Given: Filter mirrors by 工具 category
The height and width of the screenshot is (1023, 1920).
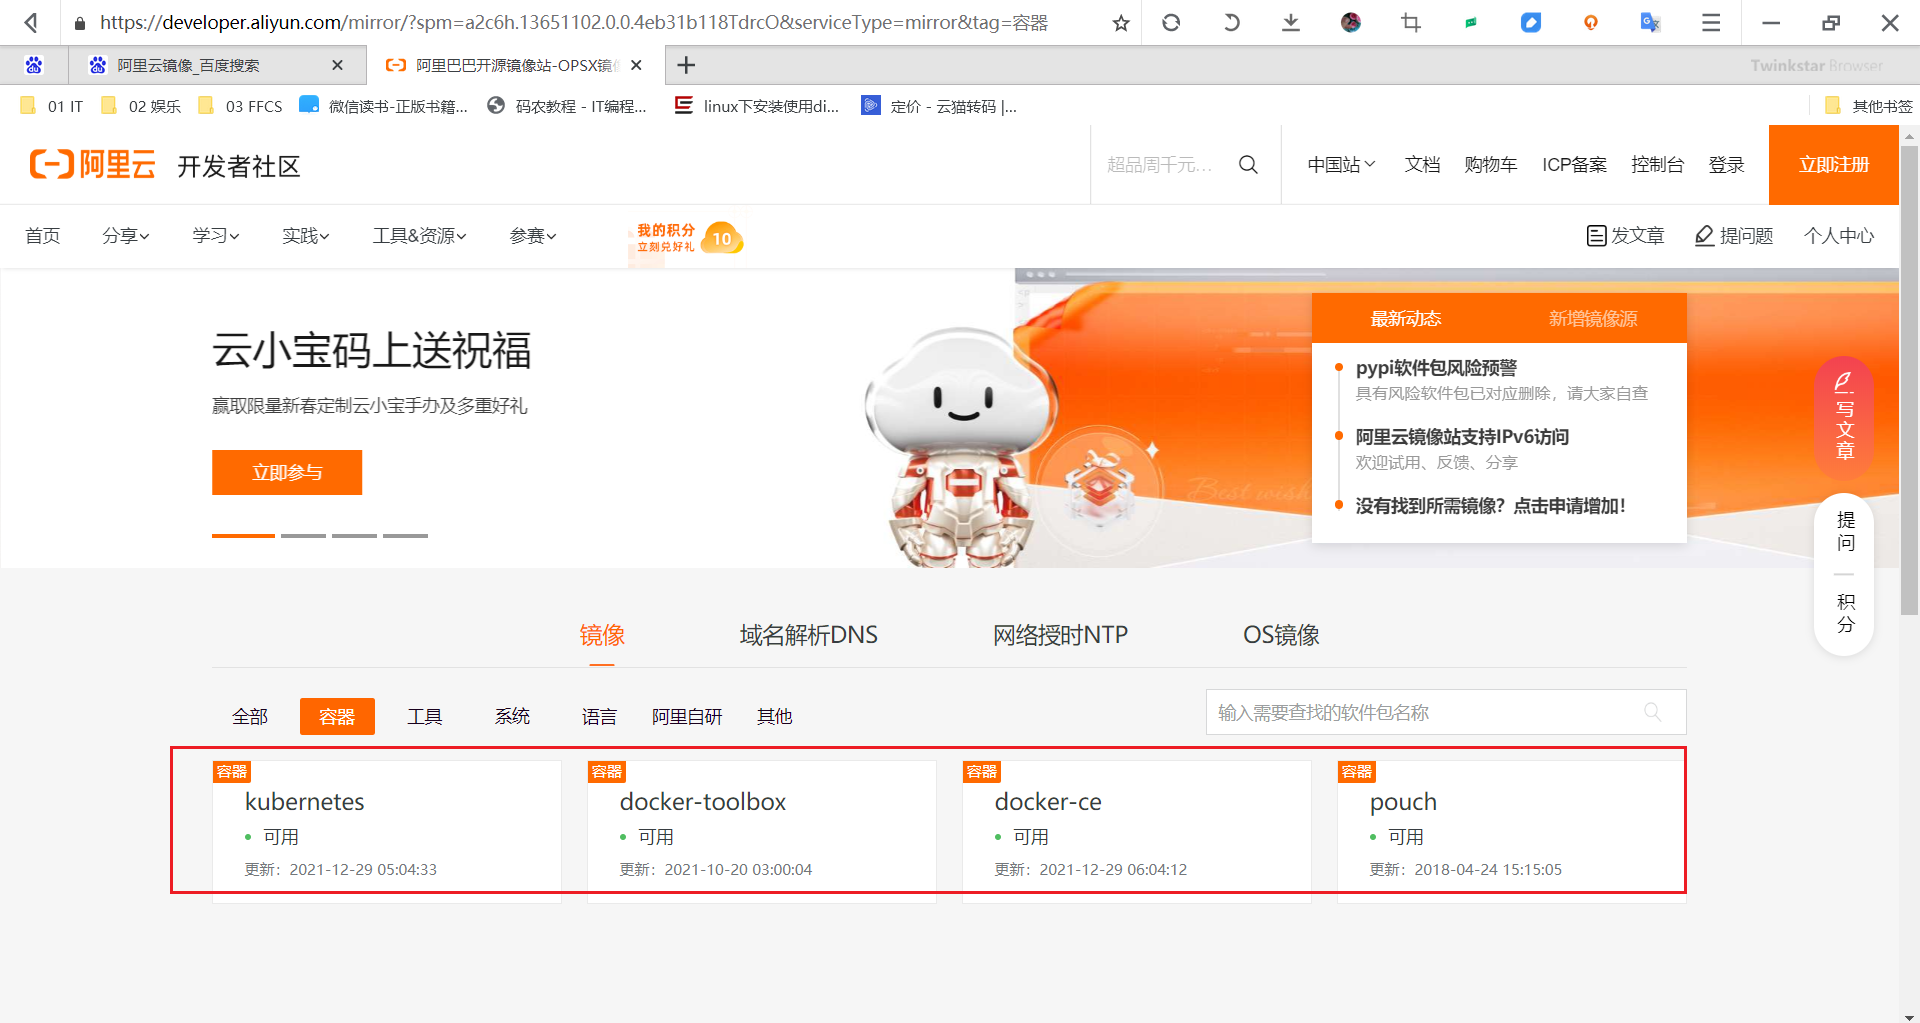Looking at the screenshot, I should [424, 716].
